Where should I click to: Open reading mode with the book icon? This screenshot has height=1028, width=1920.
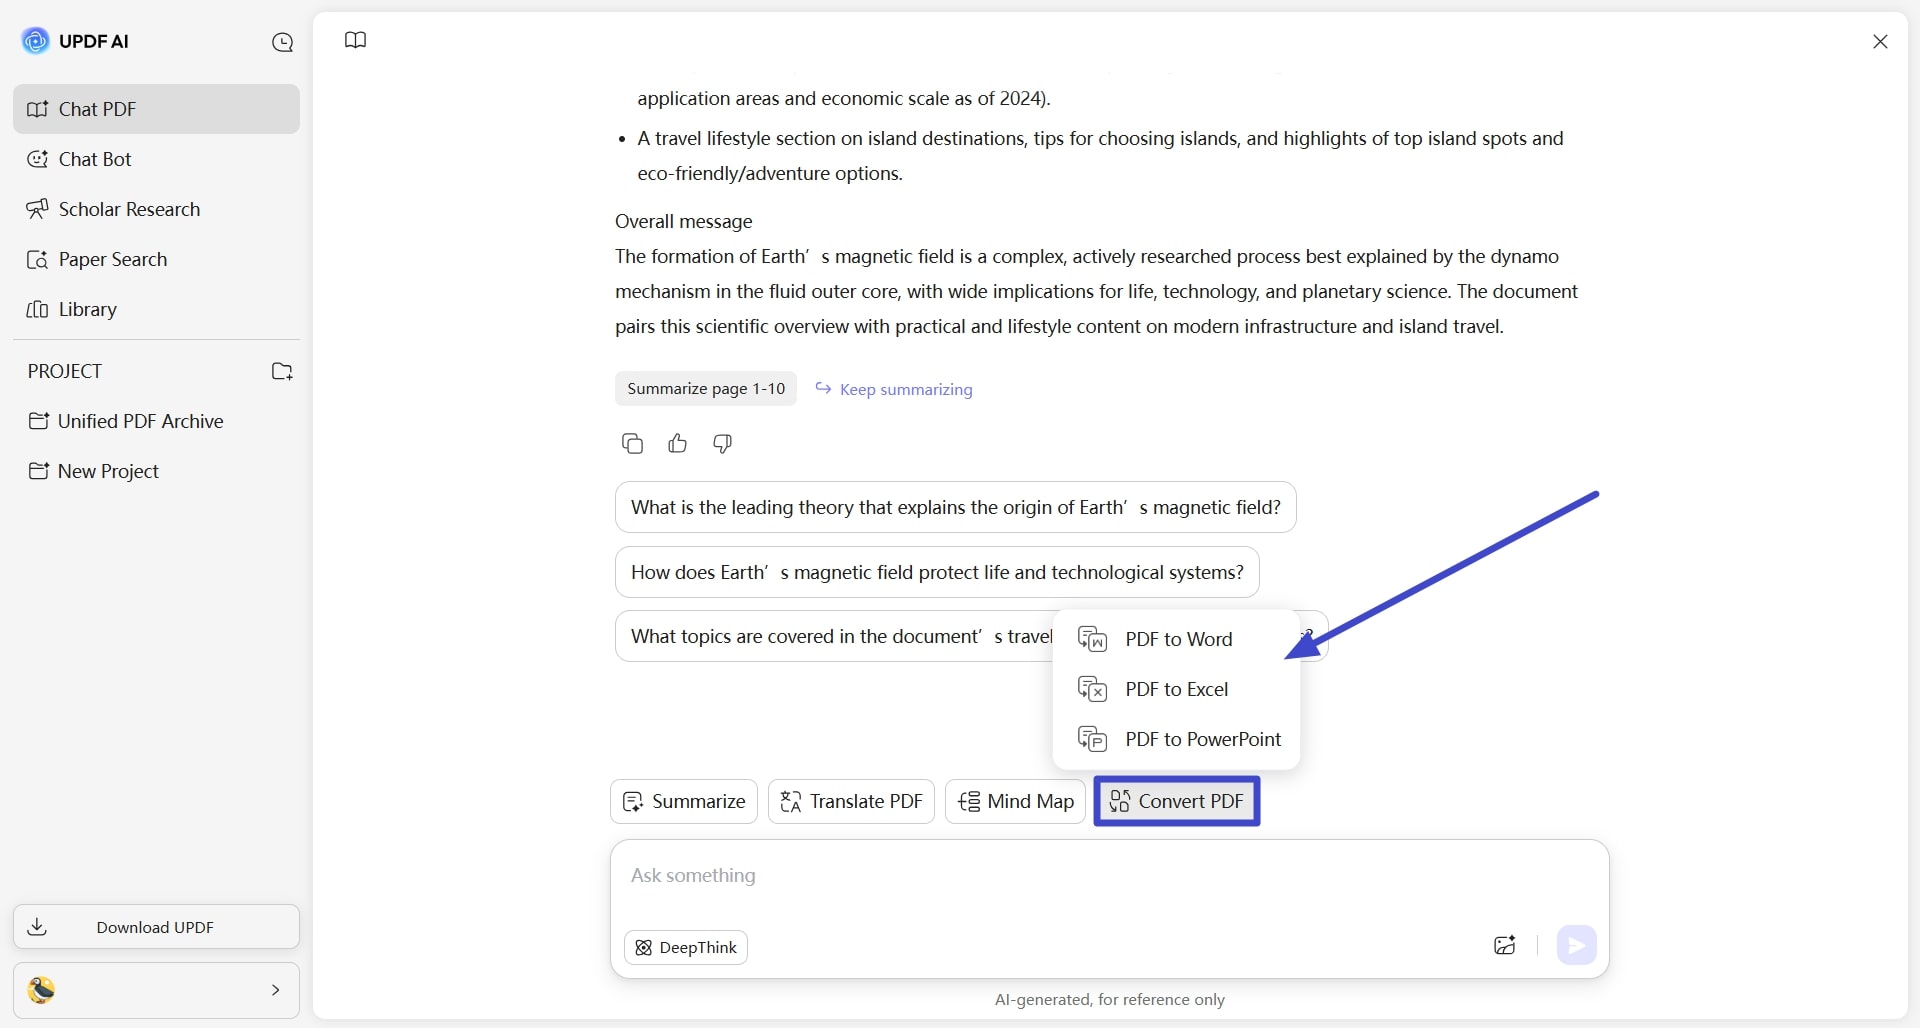[x=355, y=40]
